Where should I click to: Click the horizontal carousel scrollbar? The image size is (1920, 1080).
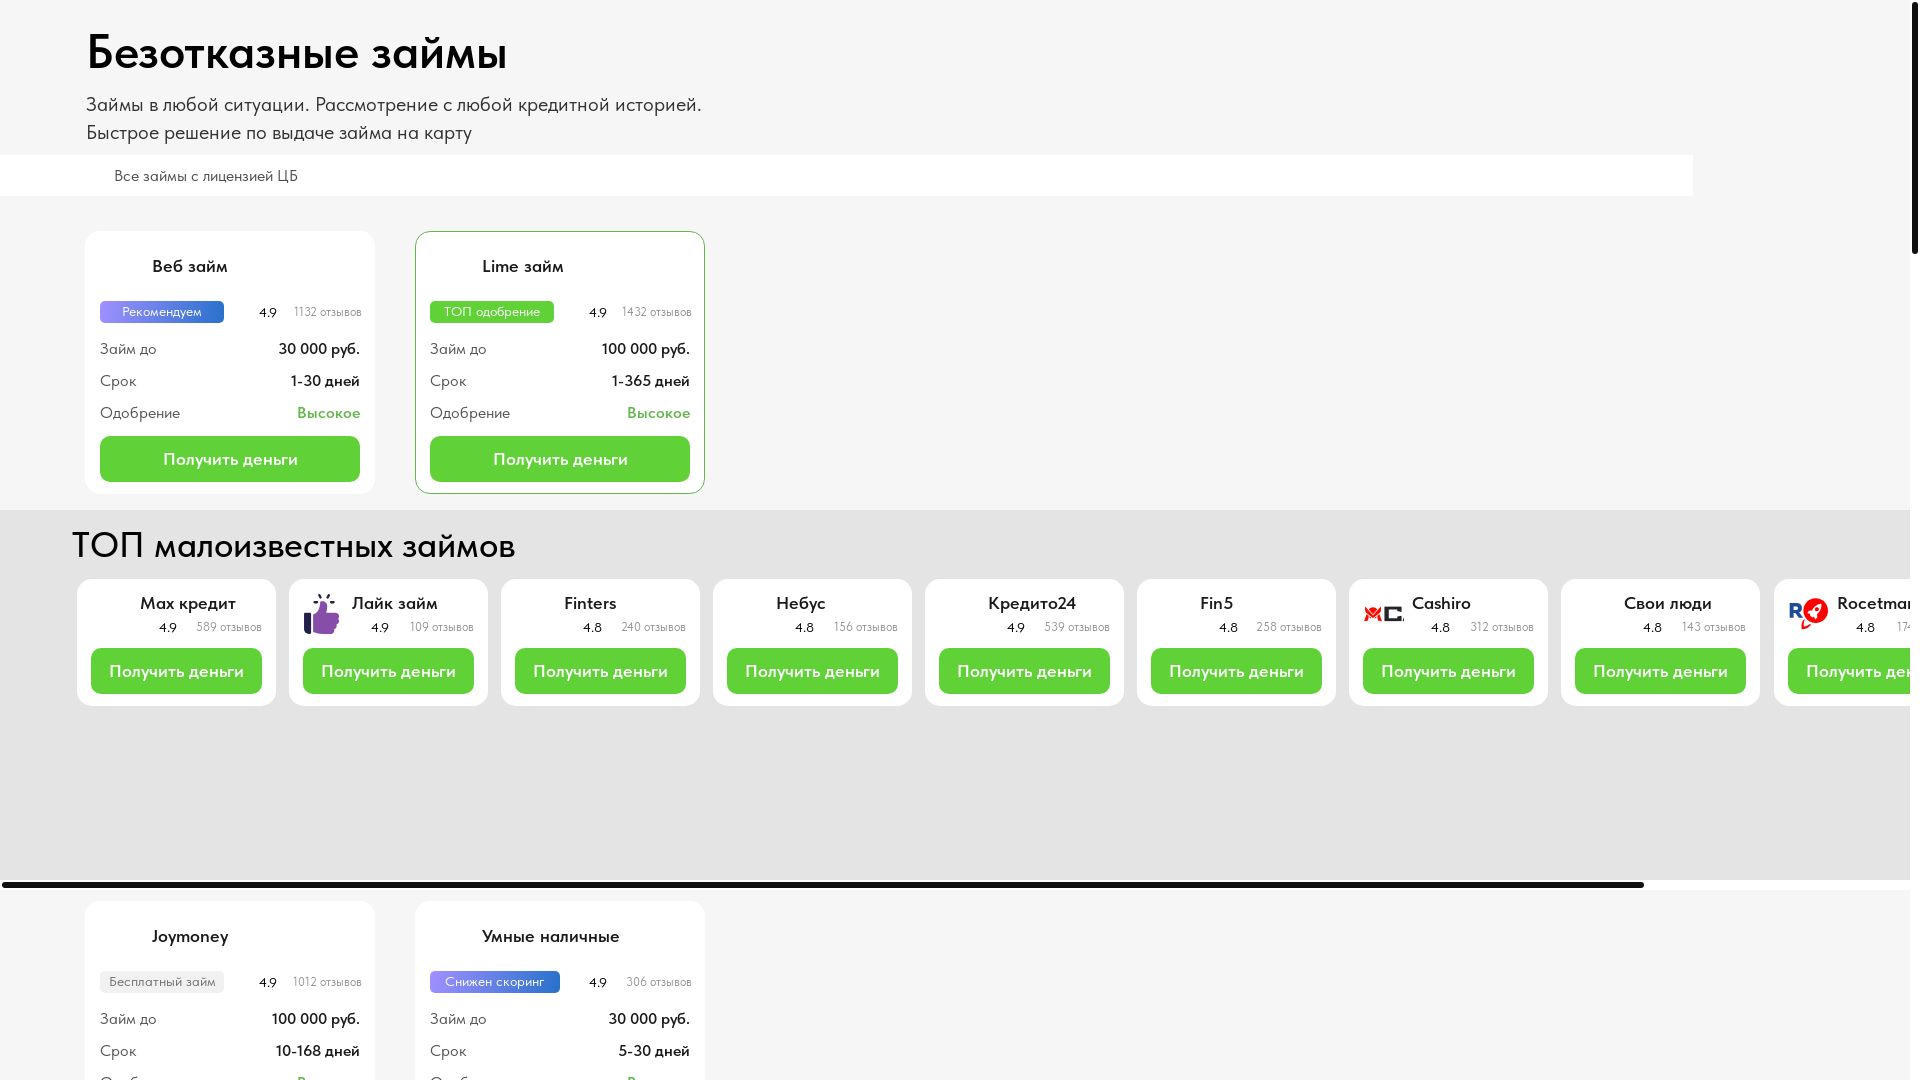click(x=823, y=885)
